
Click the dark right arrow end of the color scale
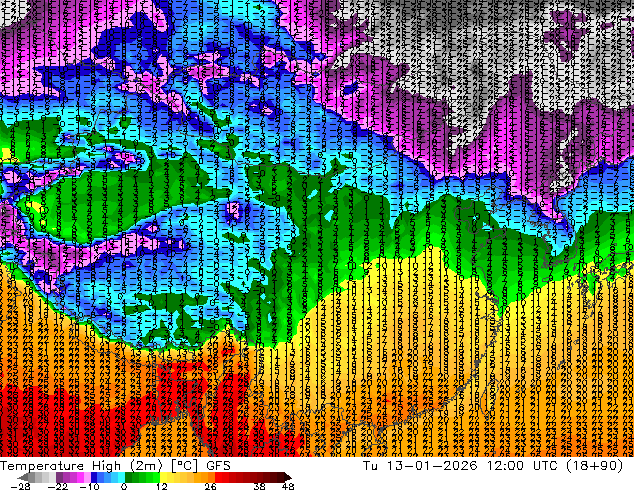pyautogui.click(x=287, y=477)
